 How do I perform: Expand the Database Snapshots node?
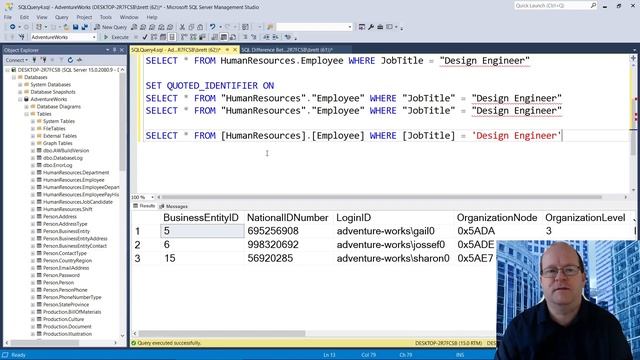coord(20,92)
